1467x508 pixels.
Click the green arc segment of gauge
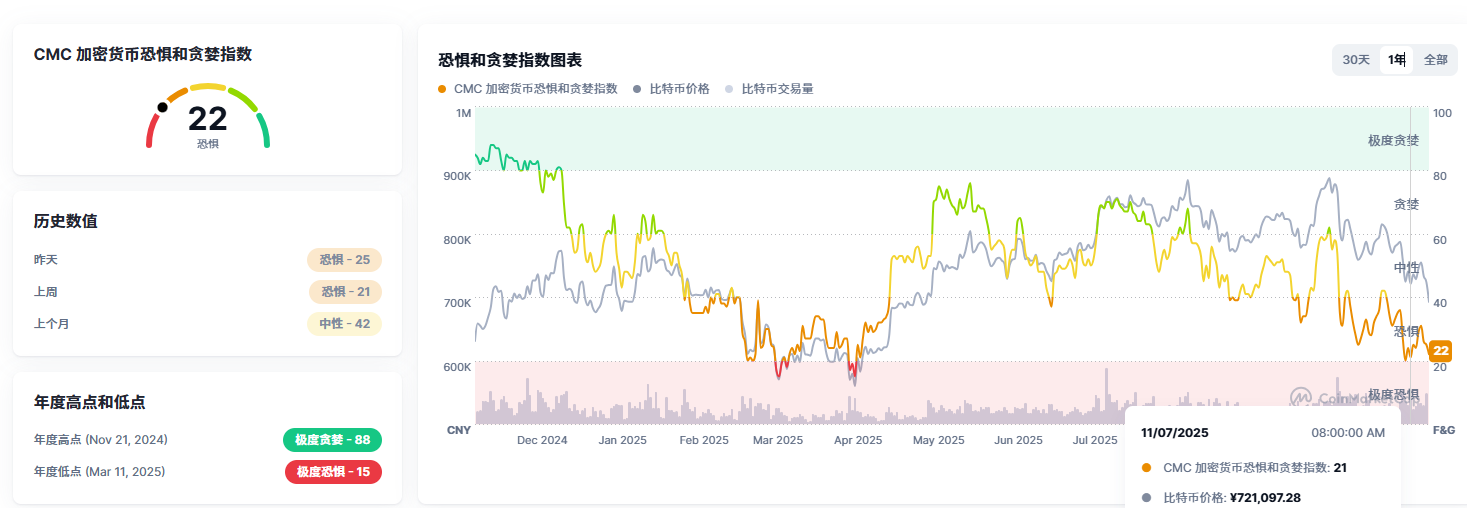263,130
